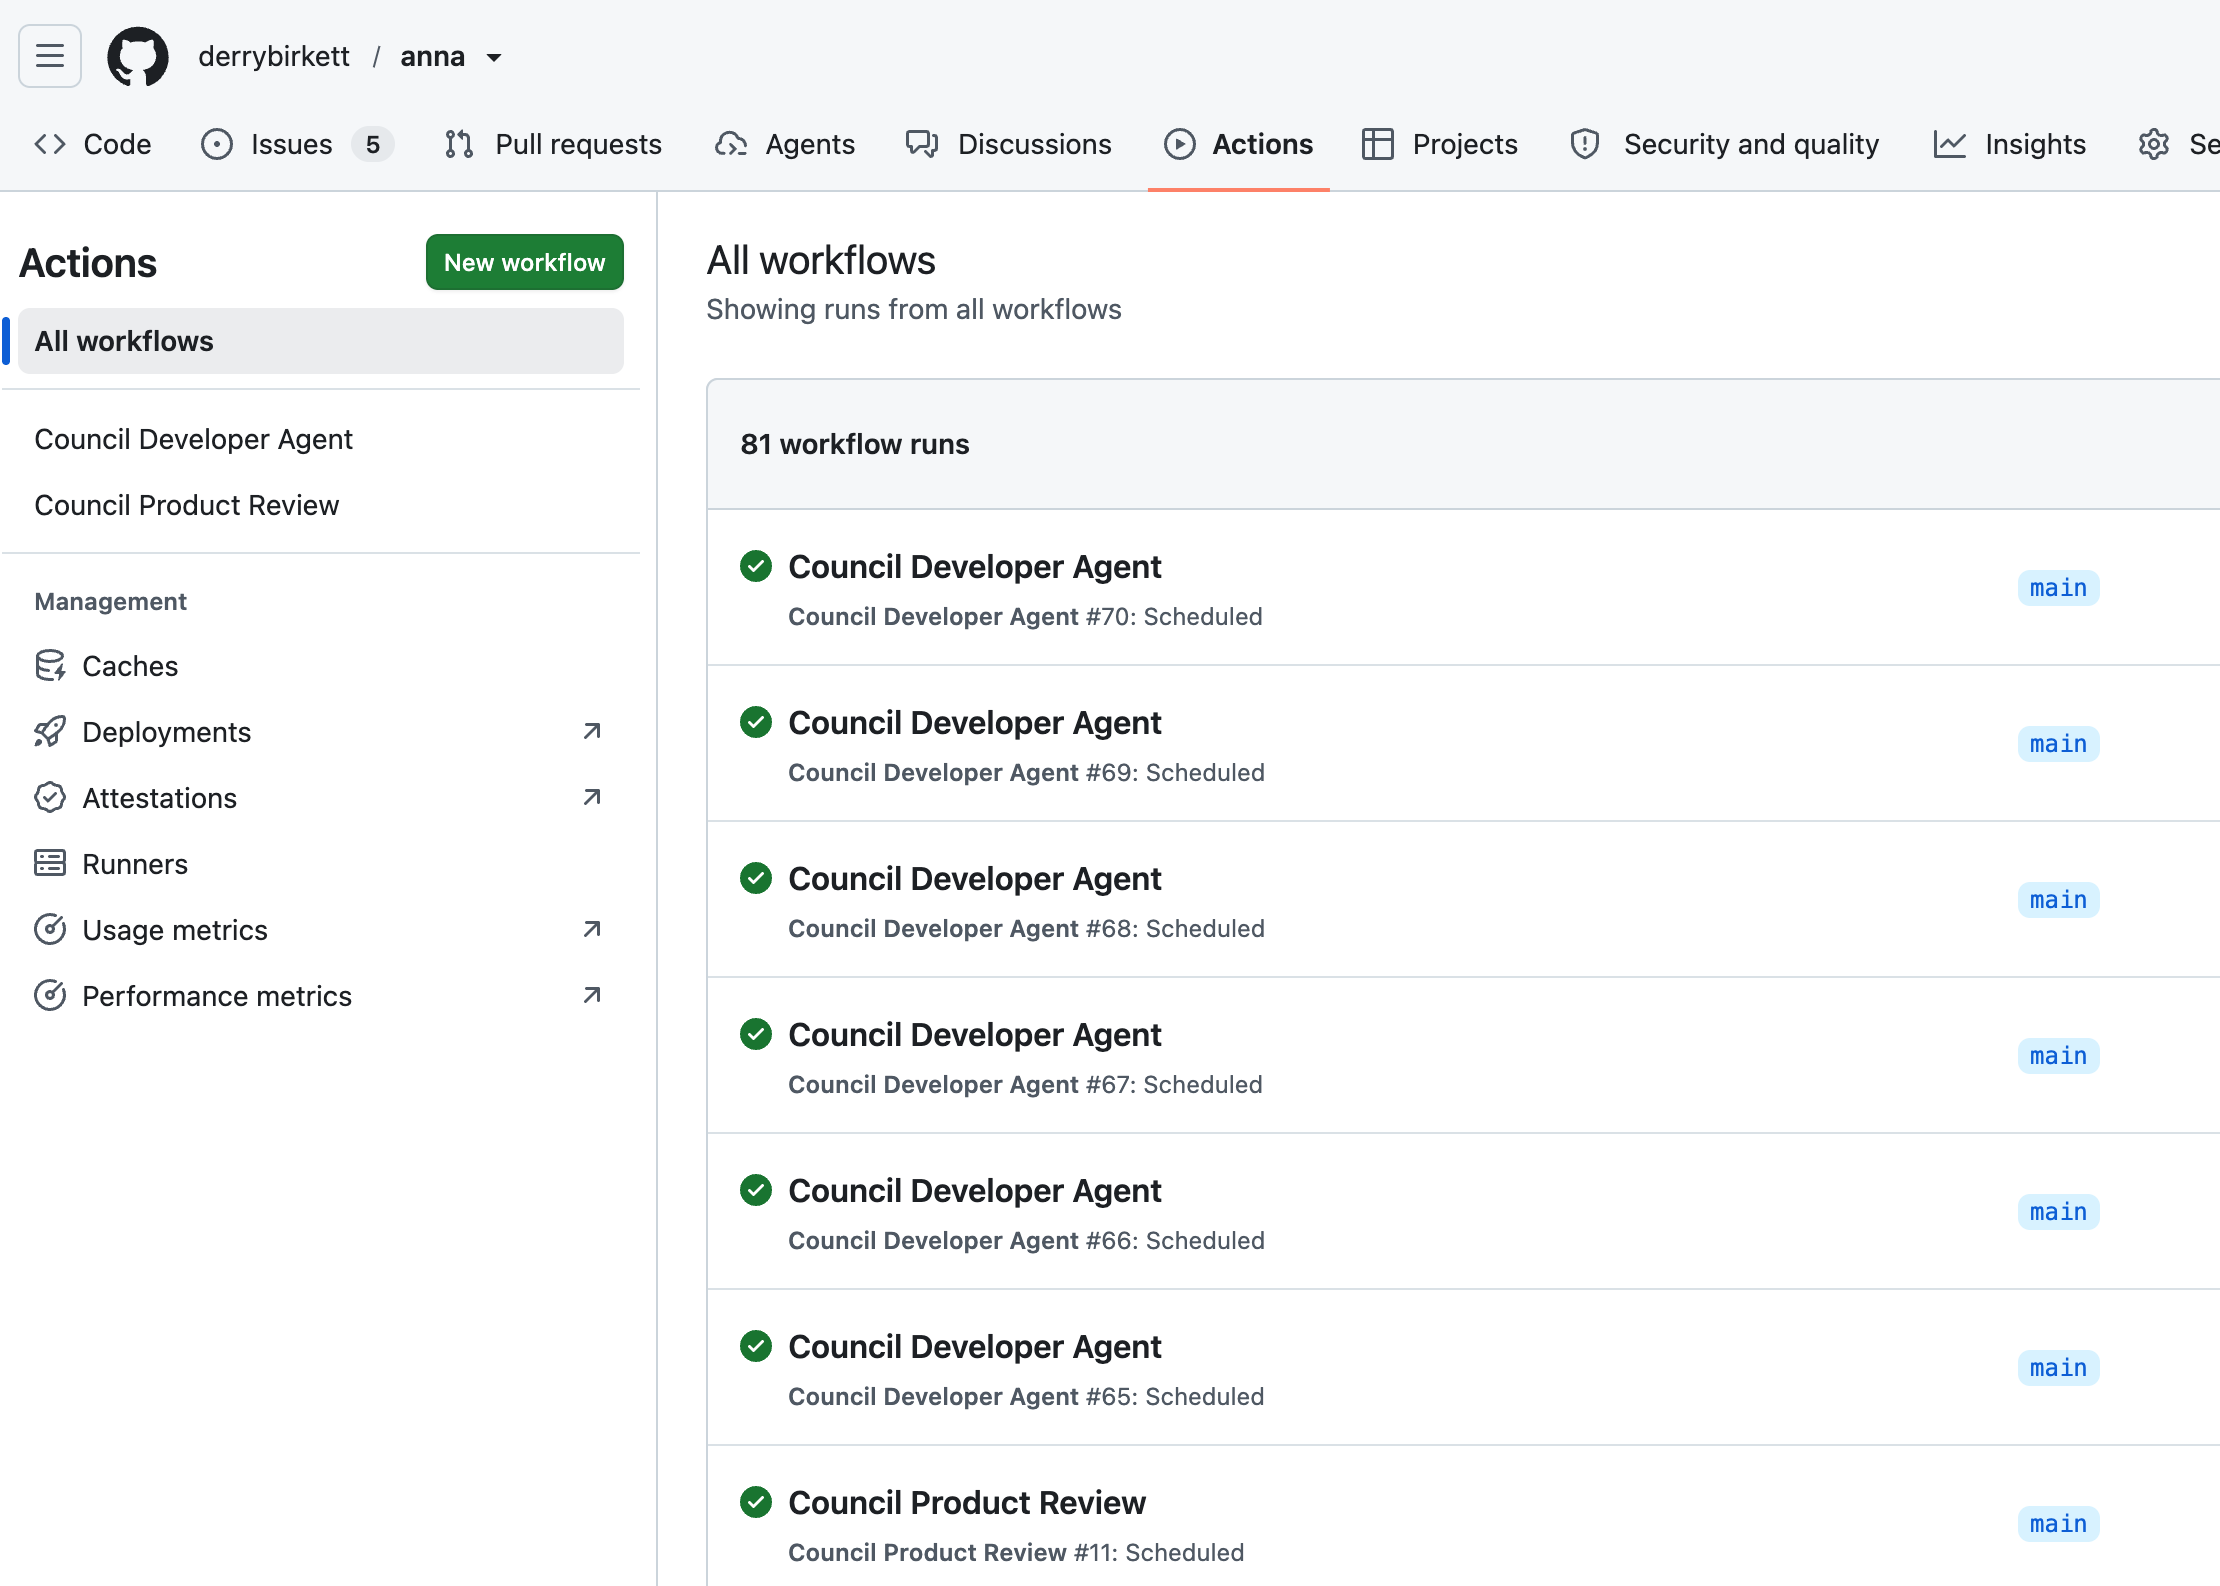Click the Code tab angle-brackets icon
Image resolution: width=2220 pixels, height=1586 pixels.
[x=50, y=144]
